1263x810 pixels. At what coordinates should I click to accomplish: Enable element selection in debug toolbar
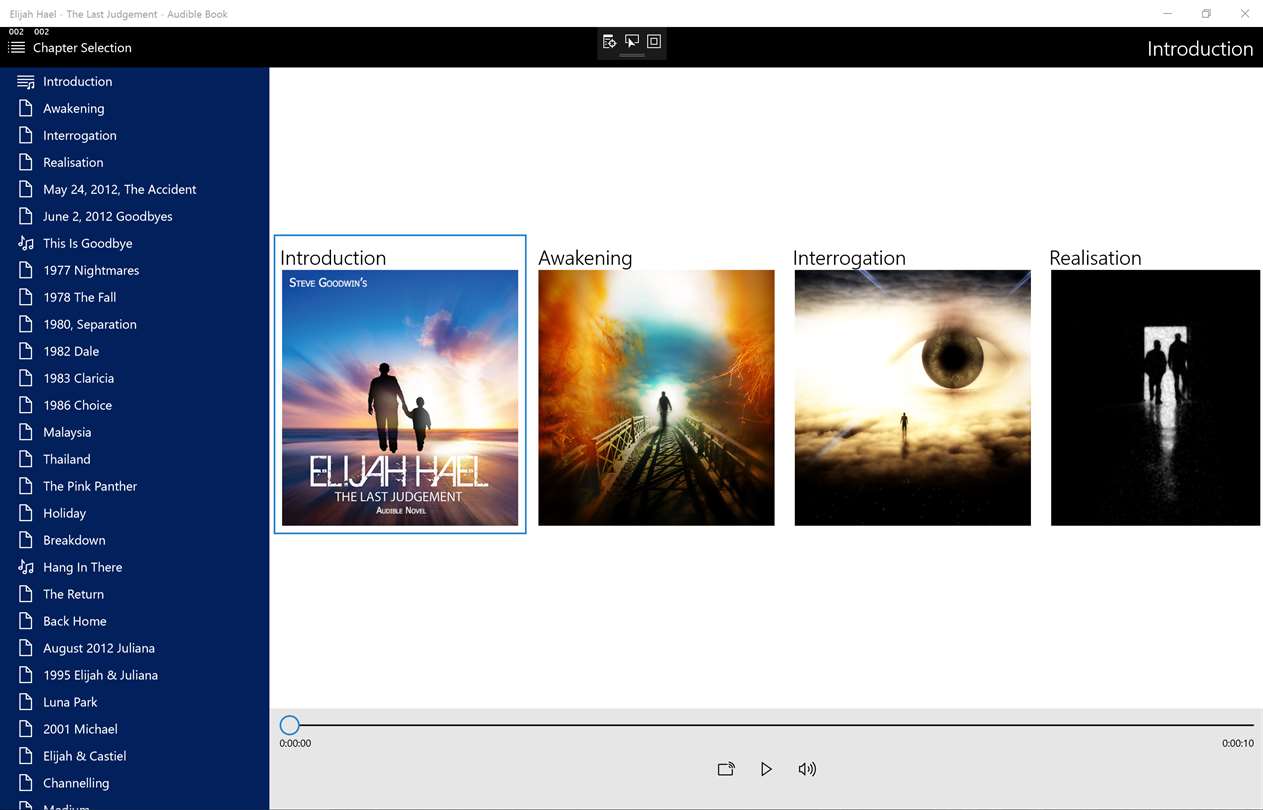coord(632,41)
